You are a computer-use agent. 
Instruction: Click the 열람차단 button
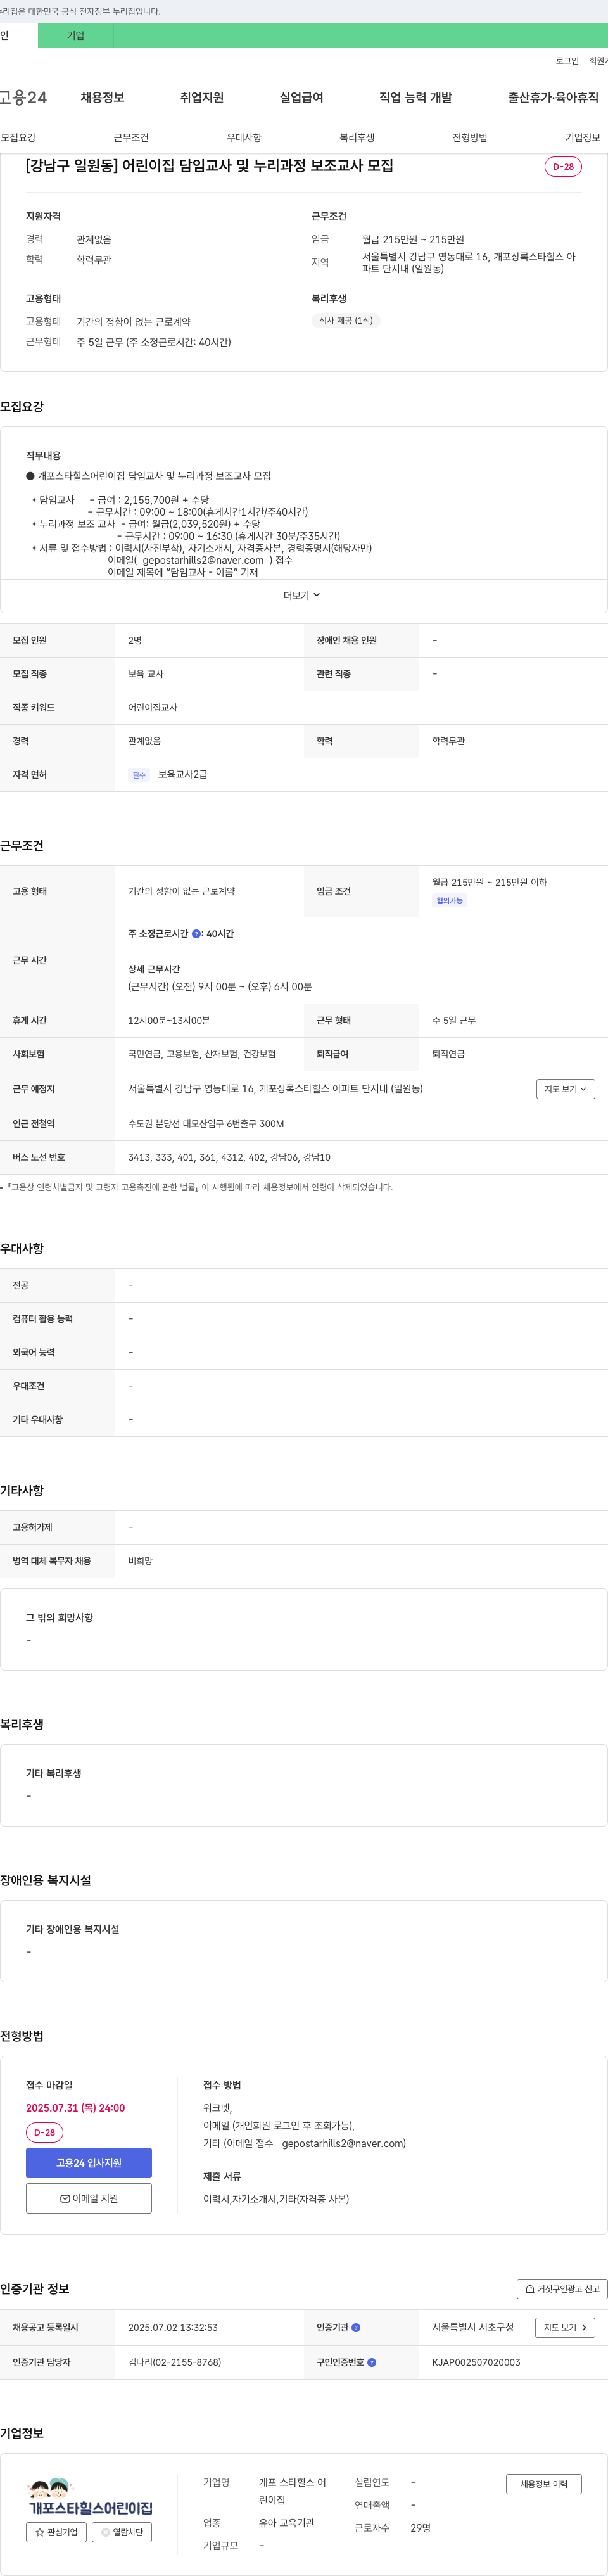point(122,2533)
